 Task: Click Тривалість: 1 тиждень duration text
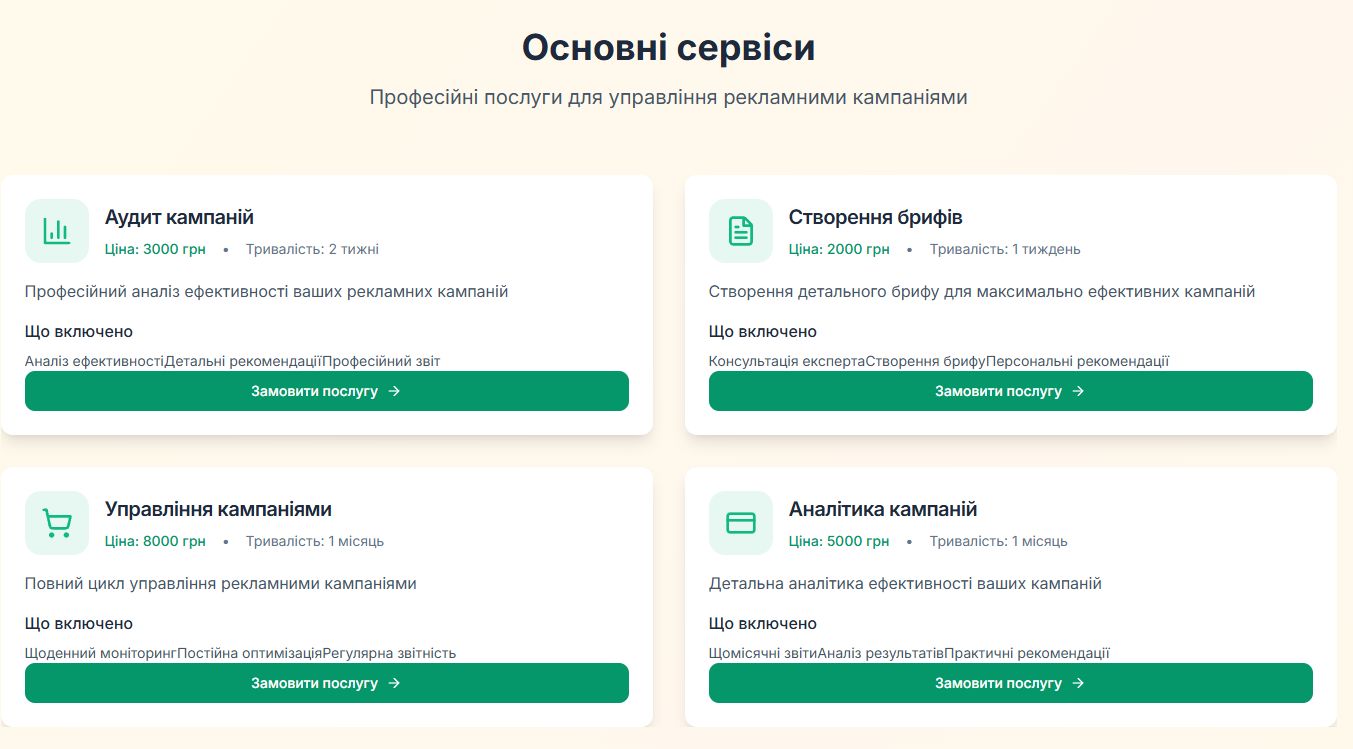pyautogui.click(x=1005, y=249)
